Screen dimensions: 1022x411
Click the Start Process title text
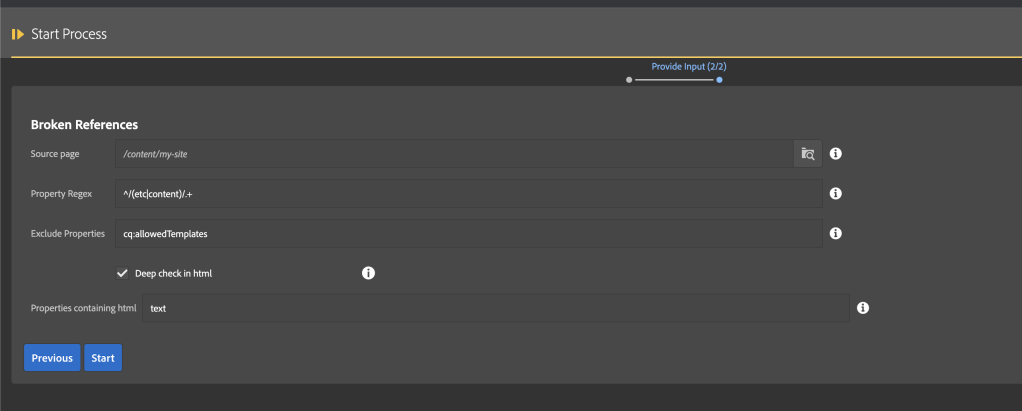pyautogui.click(x=69, y=34)
